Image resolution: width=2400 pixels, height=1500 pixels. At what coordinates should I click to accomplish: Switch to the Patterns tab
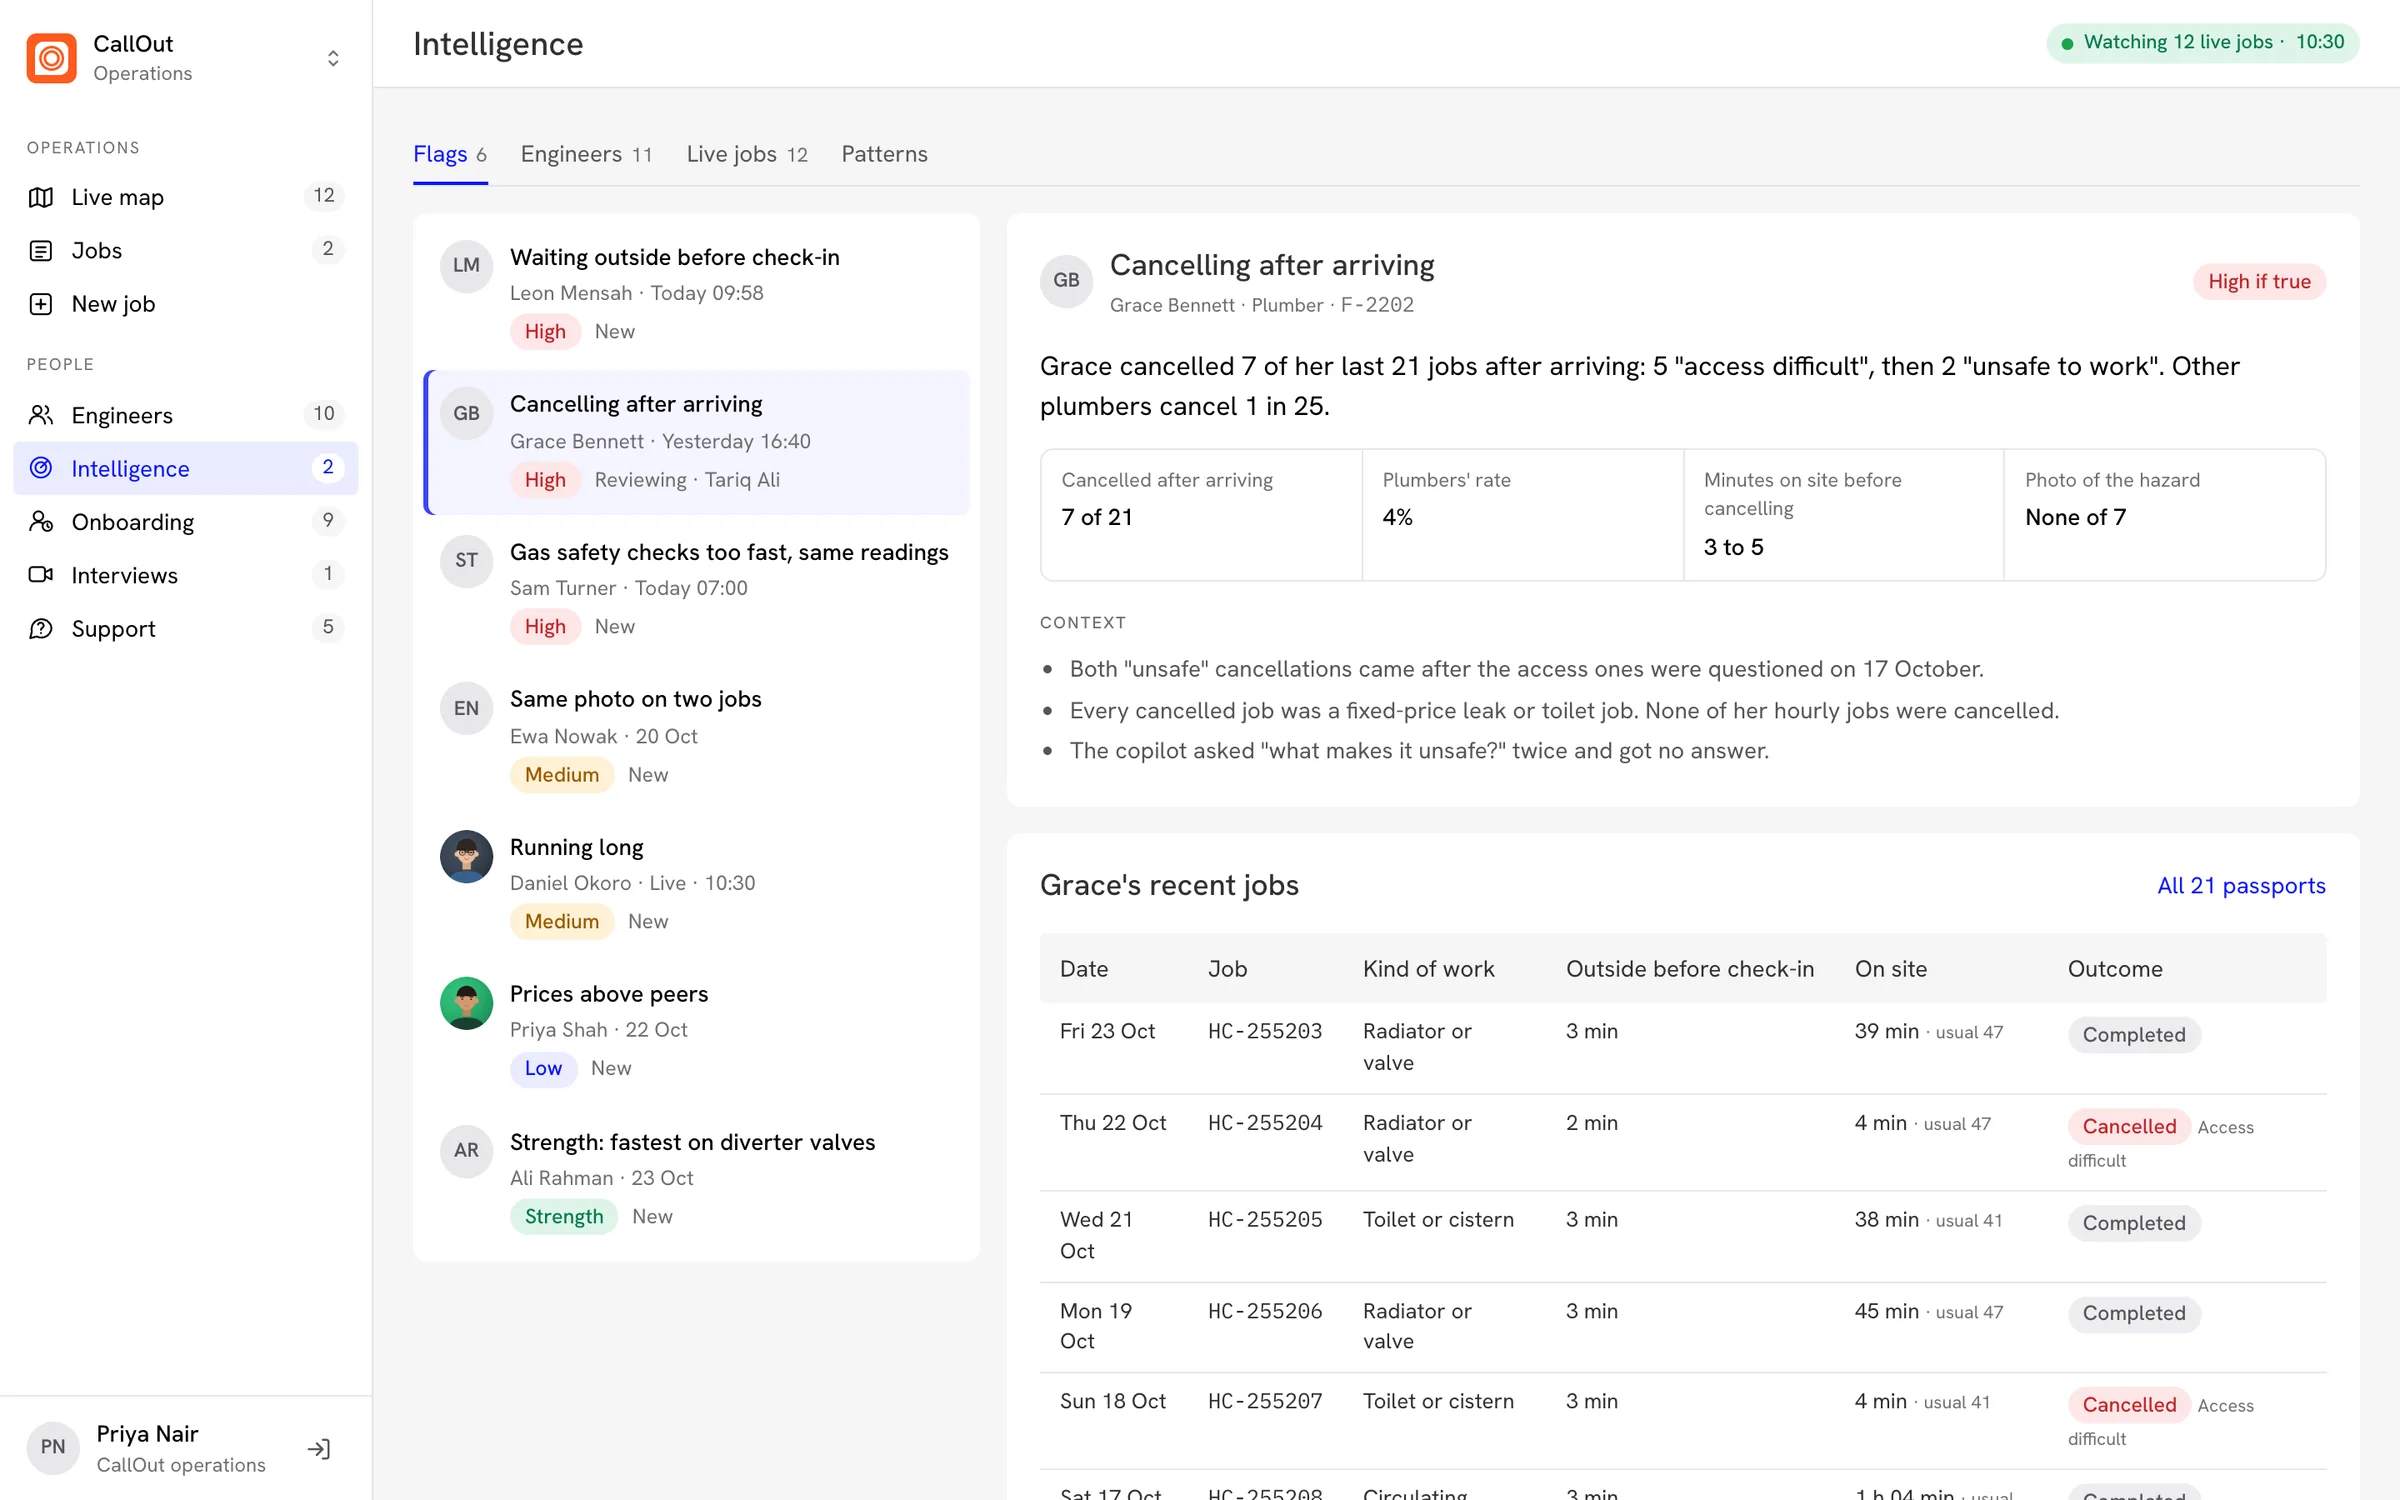coord(884,155)
